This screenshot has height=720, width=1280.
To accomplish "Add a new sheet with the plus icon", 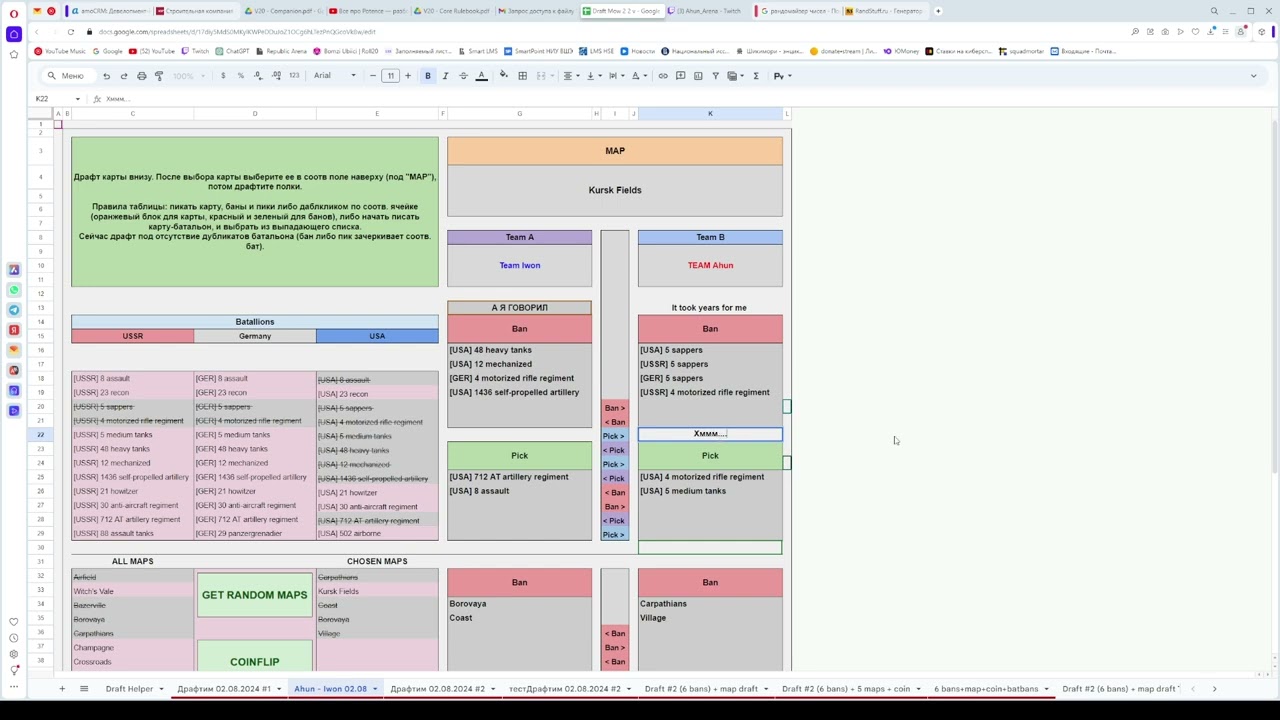I will coord(61,689).
